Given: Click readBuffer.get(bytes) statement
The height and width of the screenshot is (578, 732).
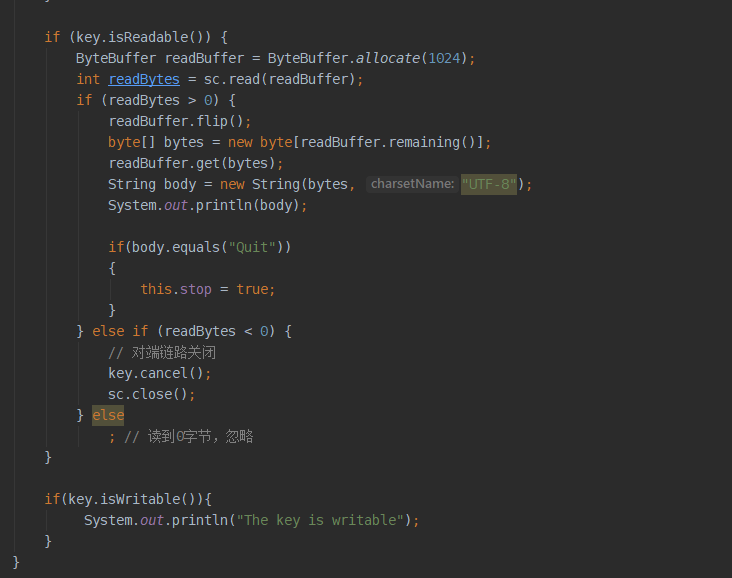Looking at the screenshot, I should (x=196, y=163).
